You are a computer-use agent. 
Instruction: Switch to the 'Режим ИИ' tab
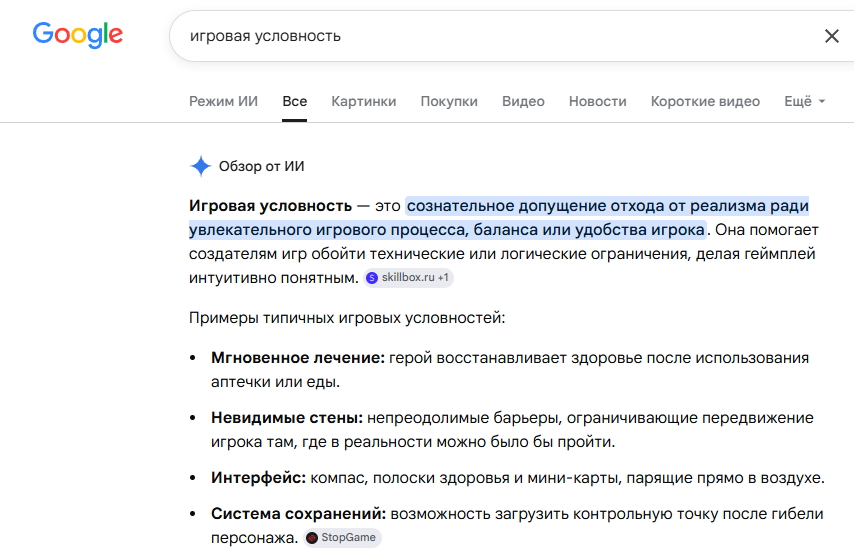[x=223, y=101]
